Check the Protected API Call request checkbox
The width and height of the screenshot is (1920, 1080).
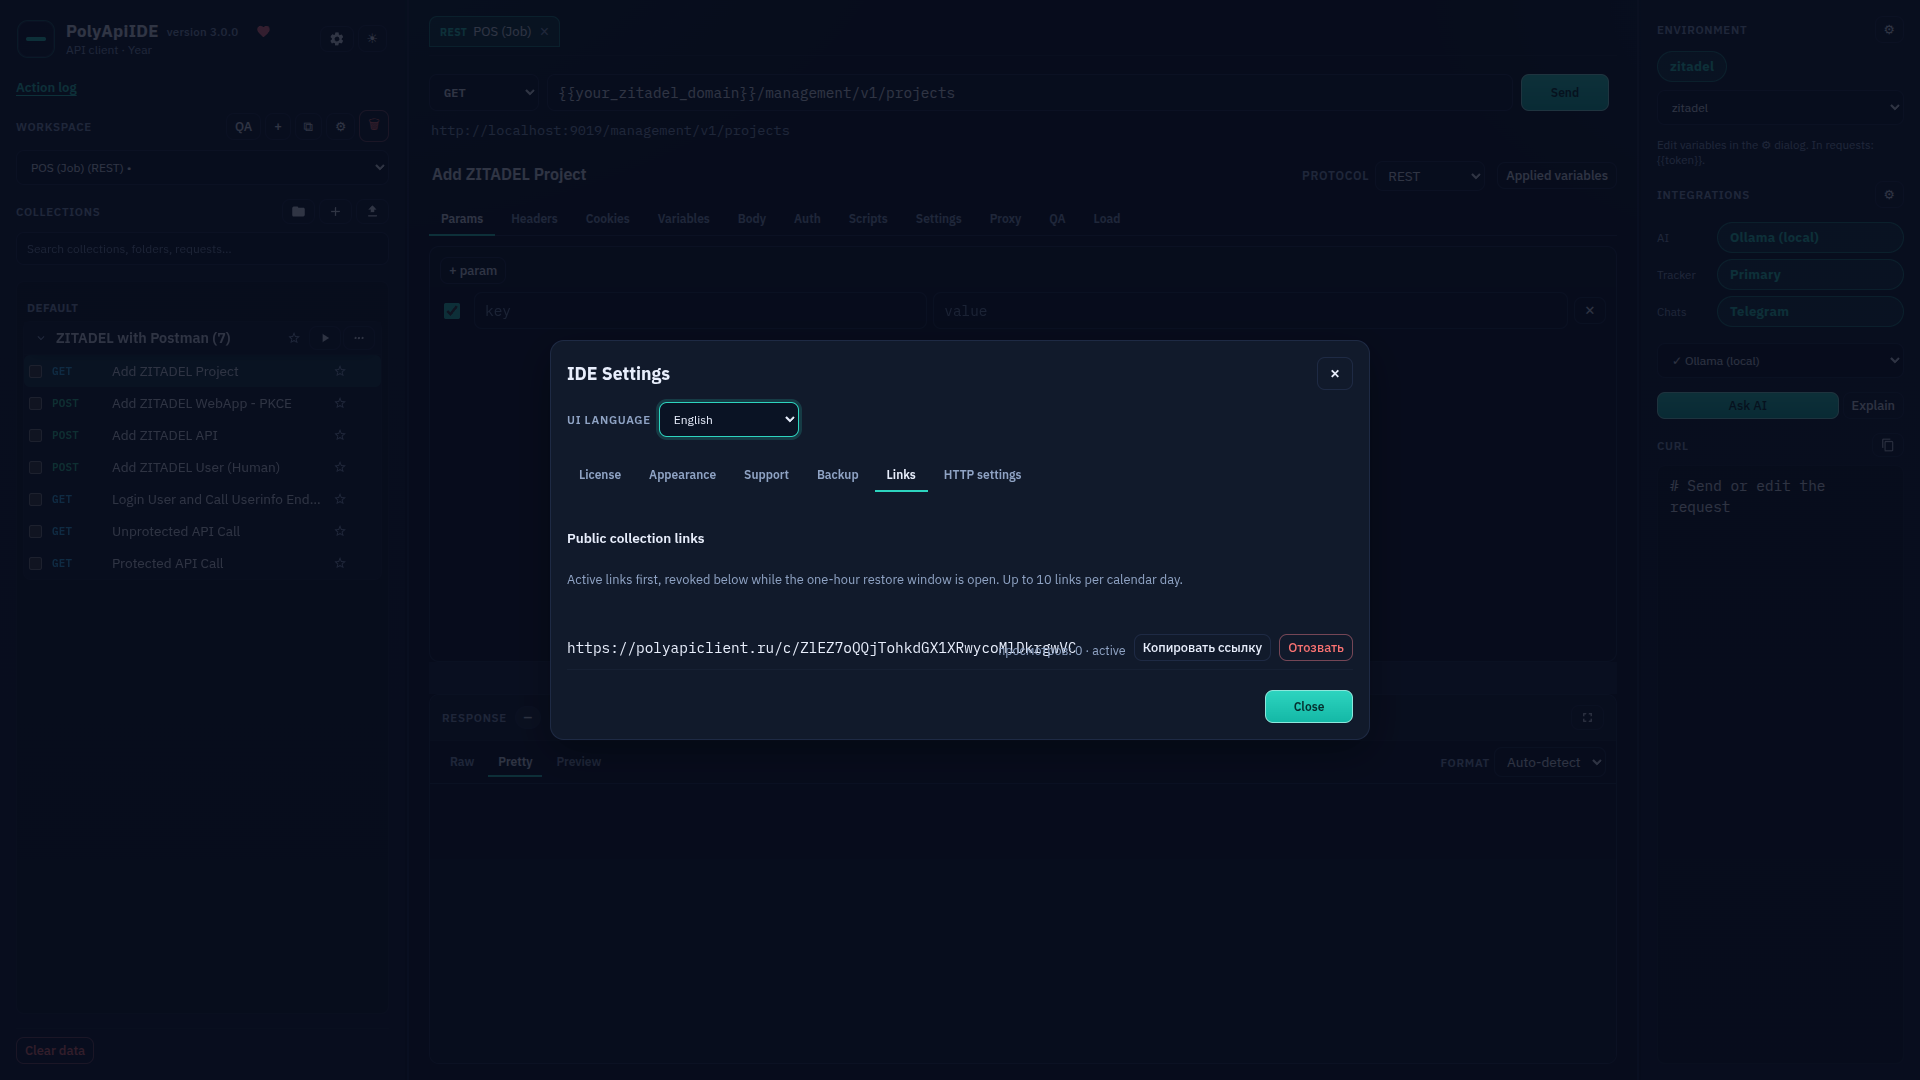[x=35, y=564]
